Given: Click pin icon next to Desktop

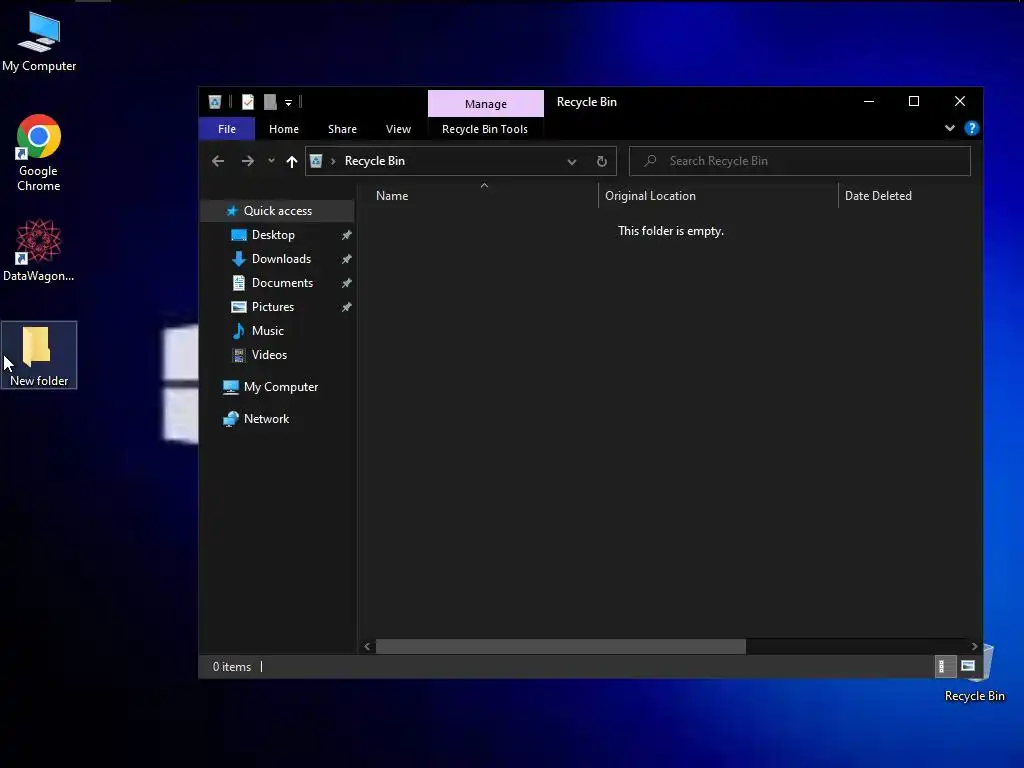Looking at the screenshot, I should coord(347,235).
